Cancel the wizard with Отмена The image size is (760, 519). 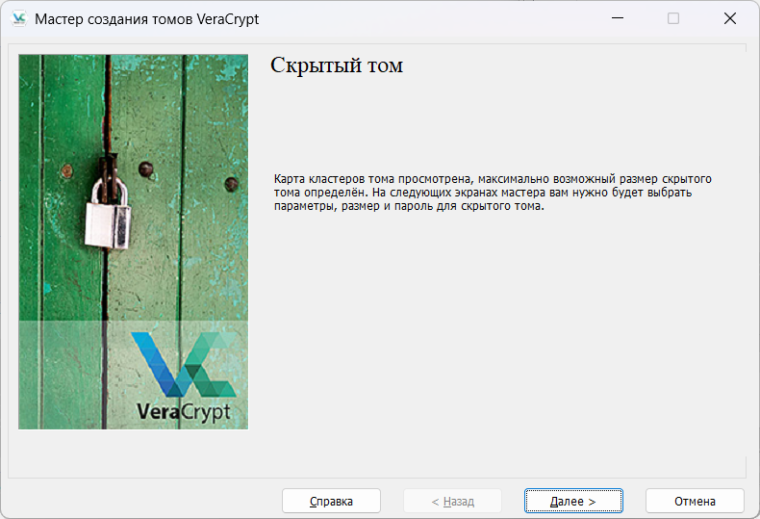[694, 501]
